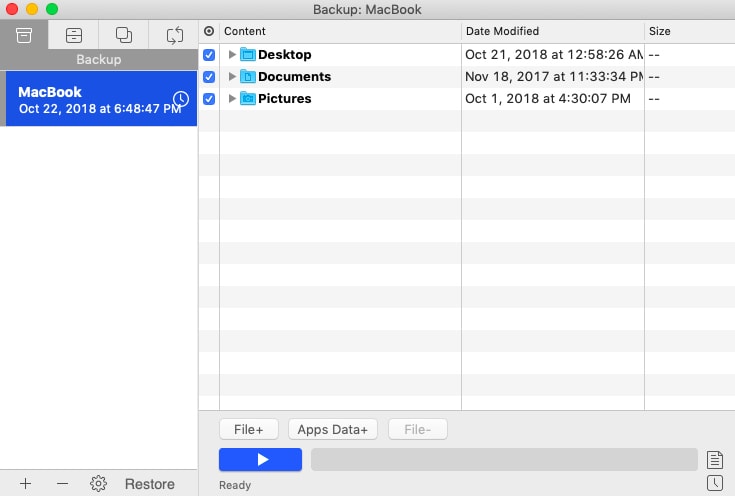Open the Archive tab icon
Image resolution: width=735 pixels, height=496 pixels.
coord(74,35)
